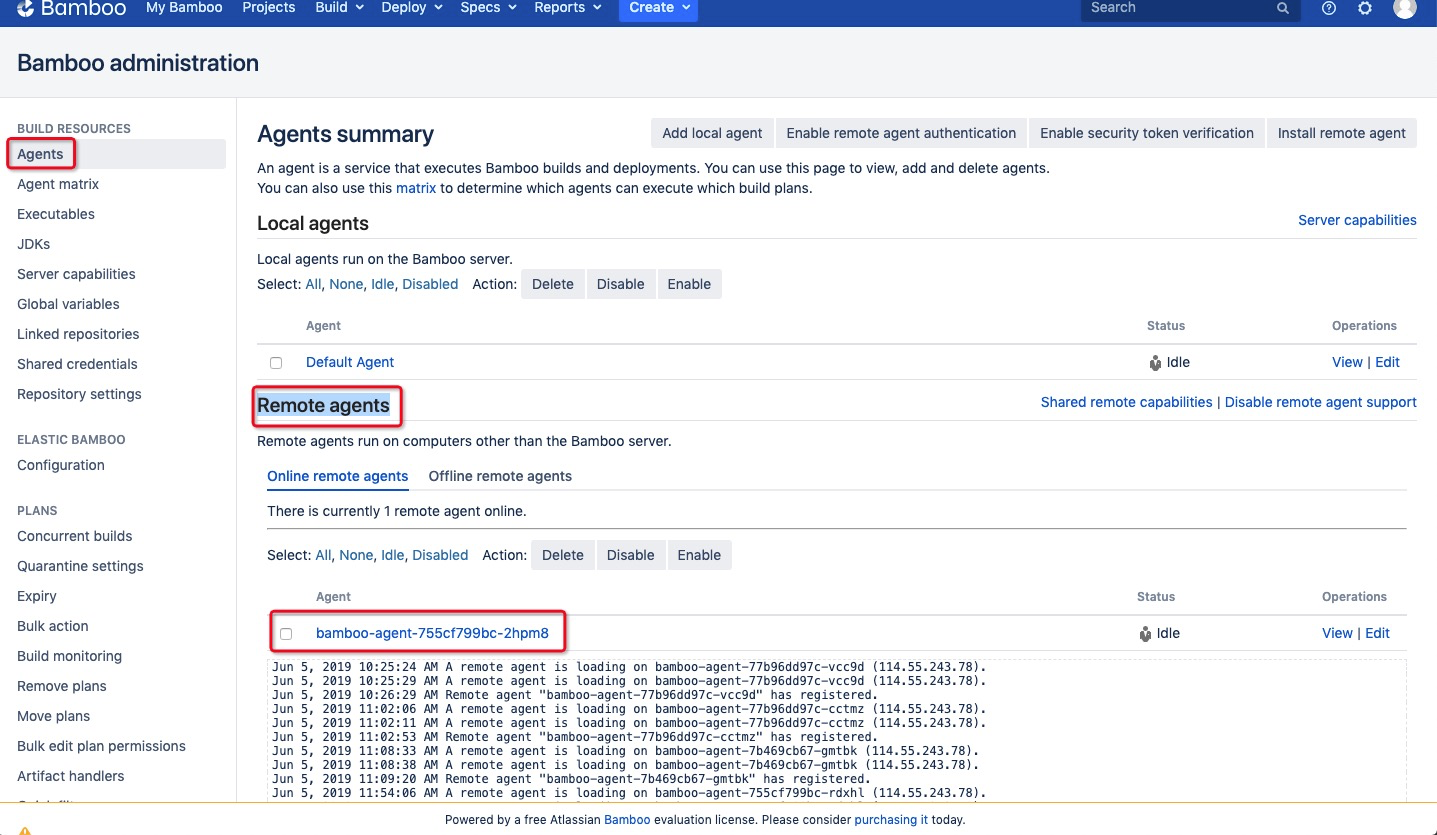Image resolution: width=1437 pixels, height=835 pixels.
Task: Open the Create dropdown button
Action: pos(658,8)
